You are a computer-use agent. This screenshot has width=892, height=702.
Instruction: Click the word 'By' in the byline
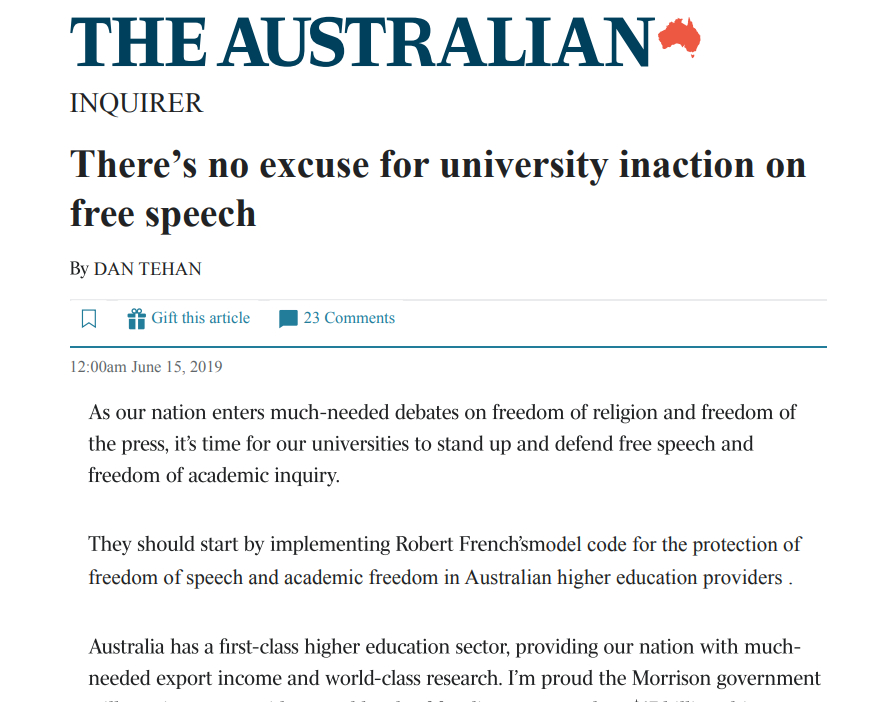click(79, 269)
